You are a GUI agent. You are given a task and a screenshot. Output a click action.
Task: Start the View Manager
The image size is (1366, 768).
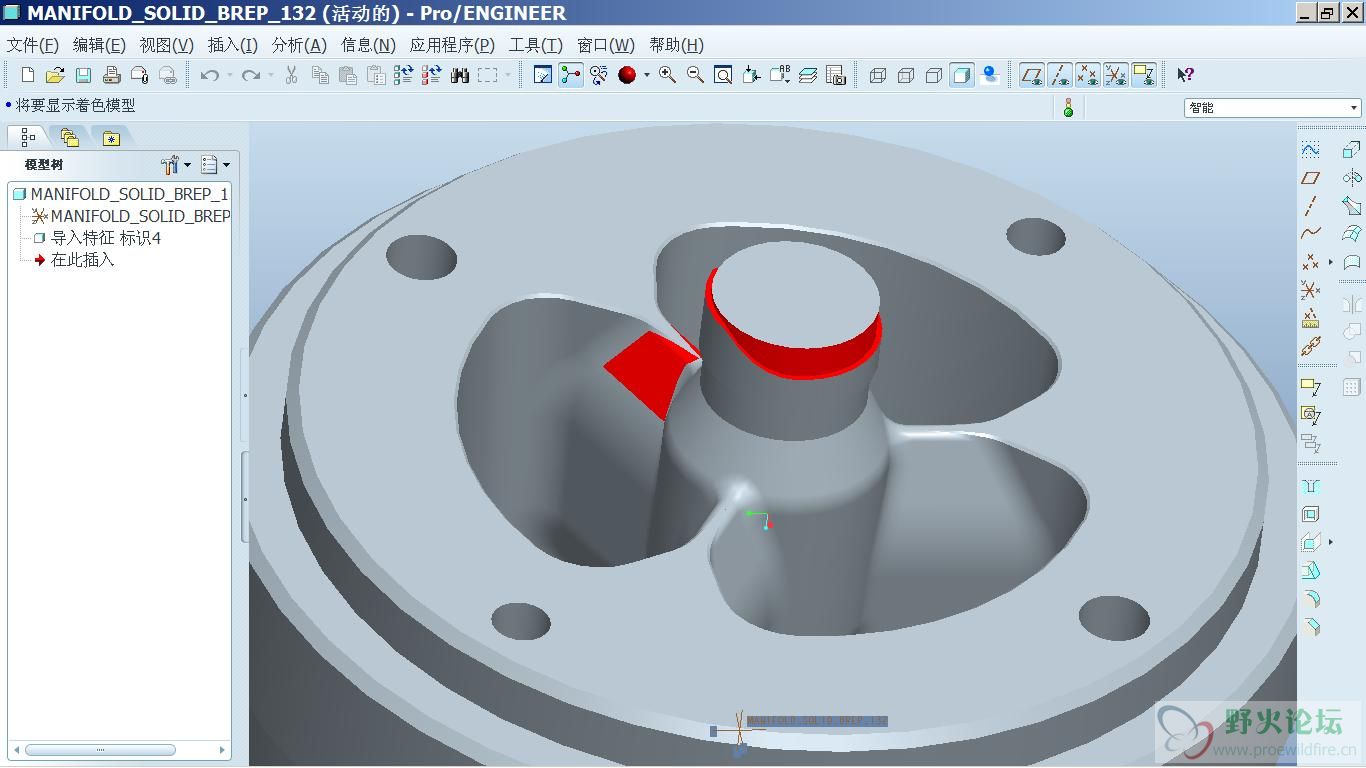(x=836, y=75)
